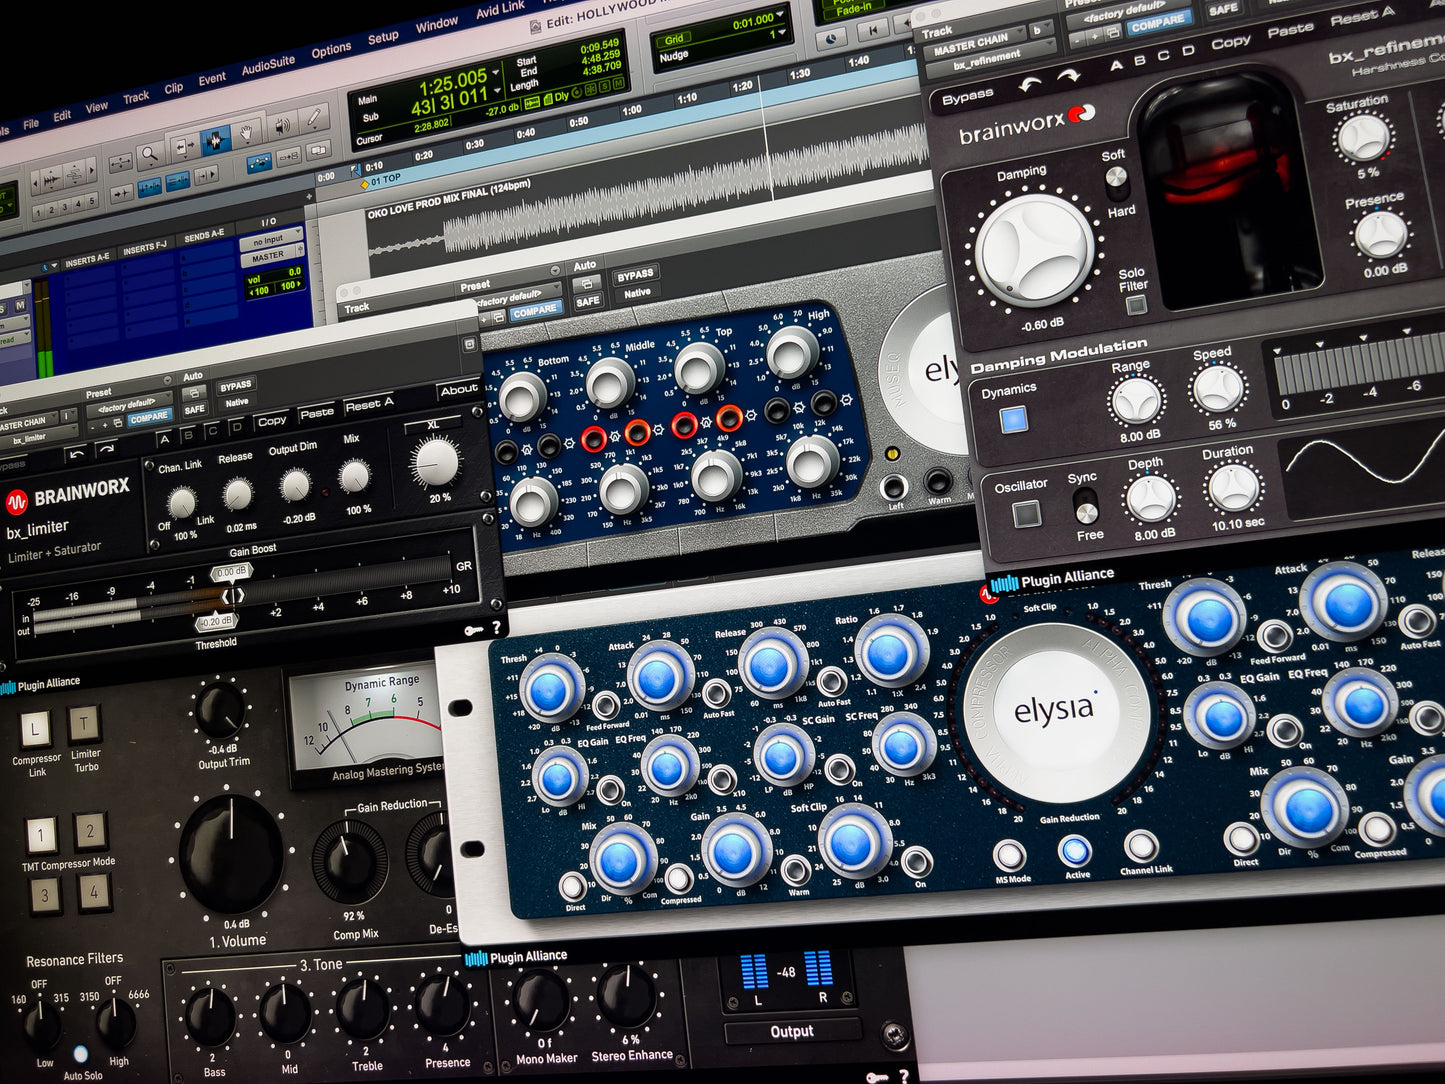The image size is (1445, 1084).
Task: Click the elysia logo on alpha compressor
Action: [1055, 710]
